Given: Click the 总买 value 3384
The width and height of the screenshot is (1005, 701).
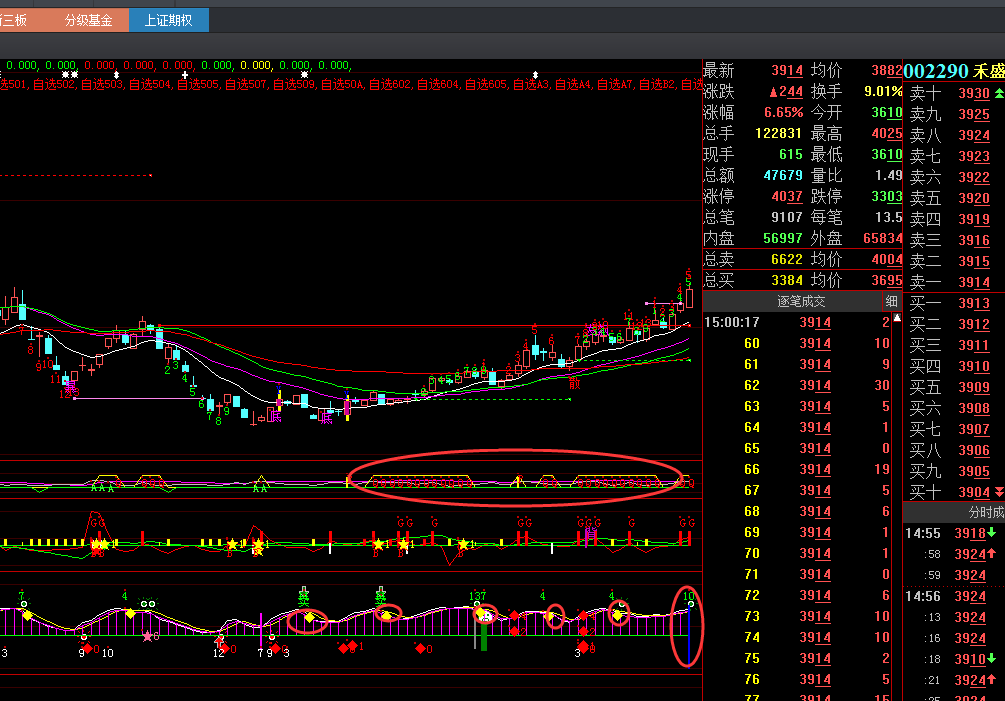Looking at the screenshot, I should (786, 280).
